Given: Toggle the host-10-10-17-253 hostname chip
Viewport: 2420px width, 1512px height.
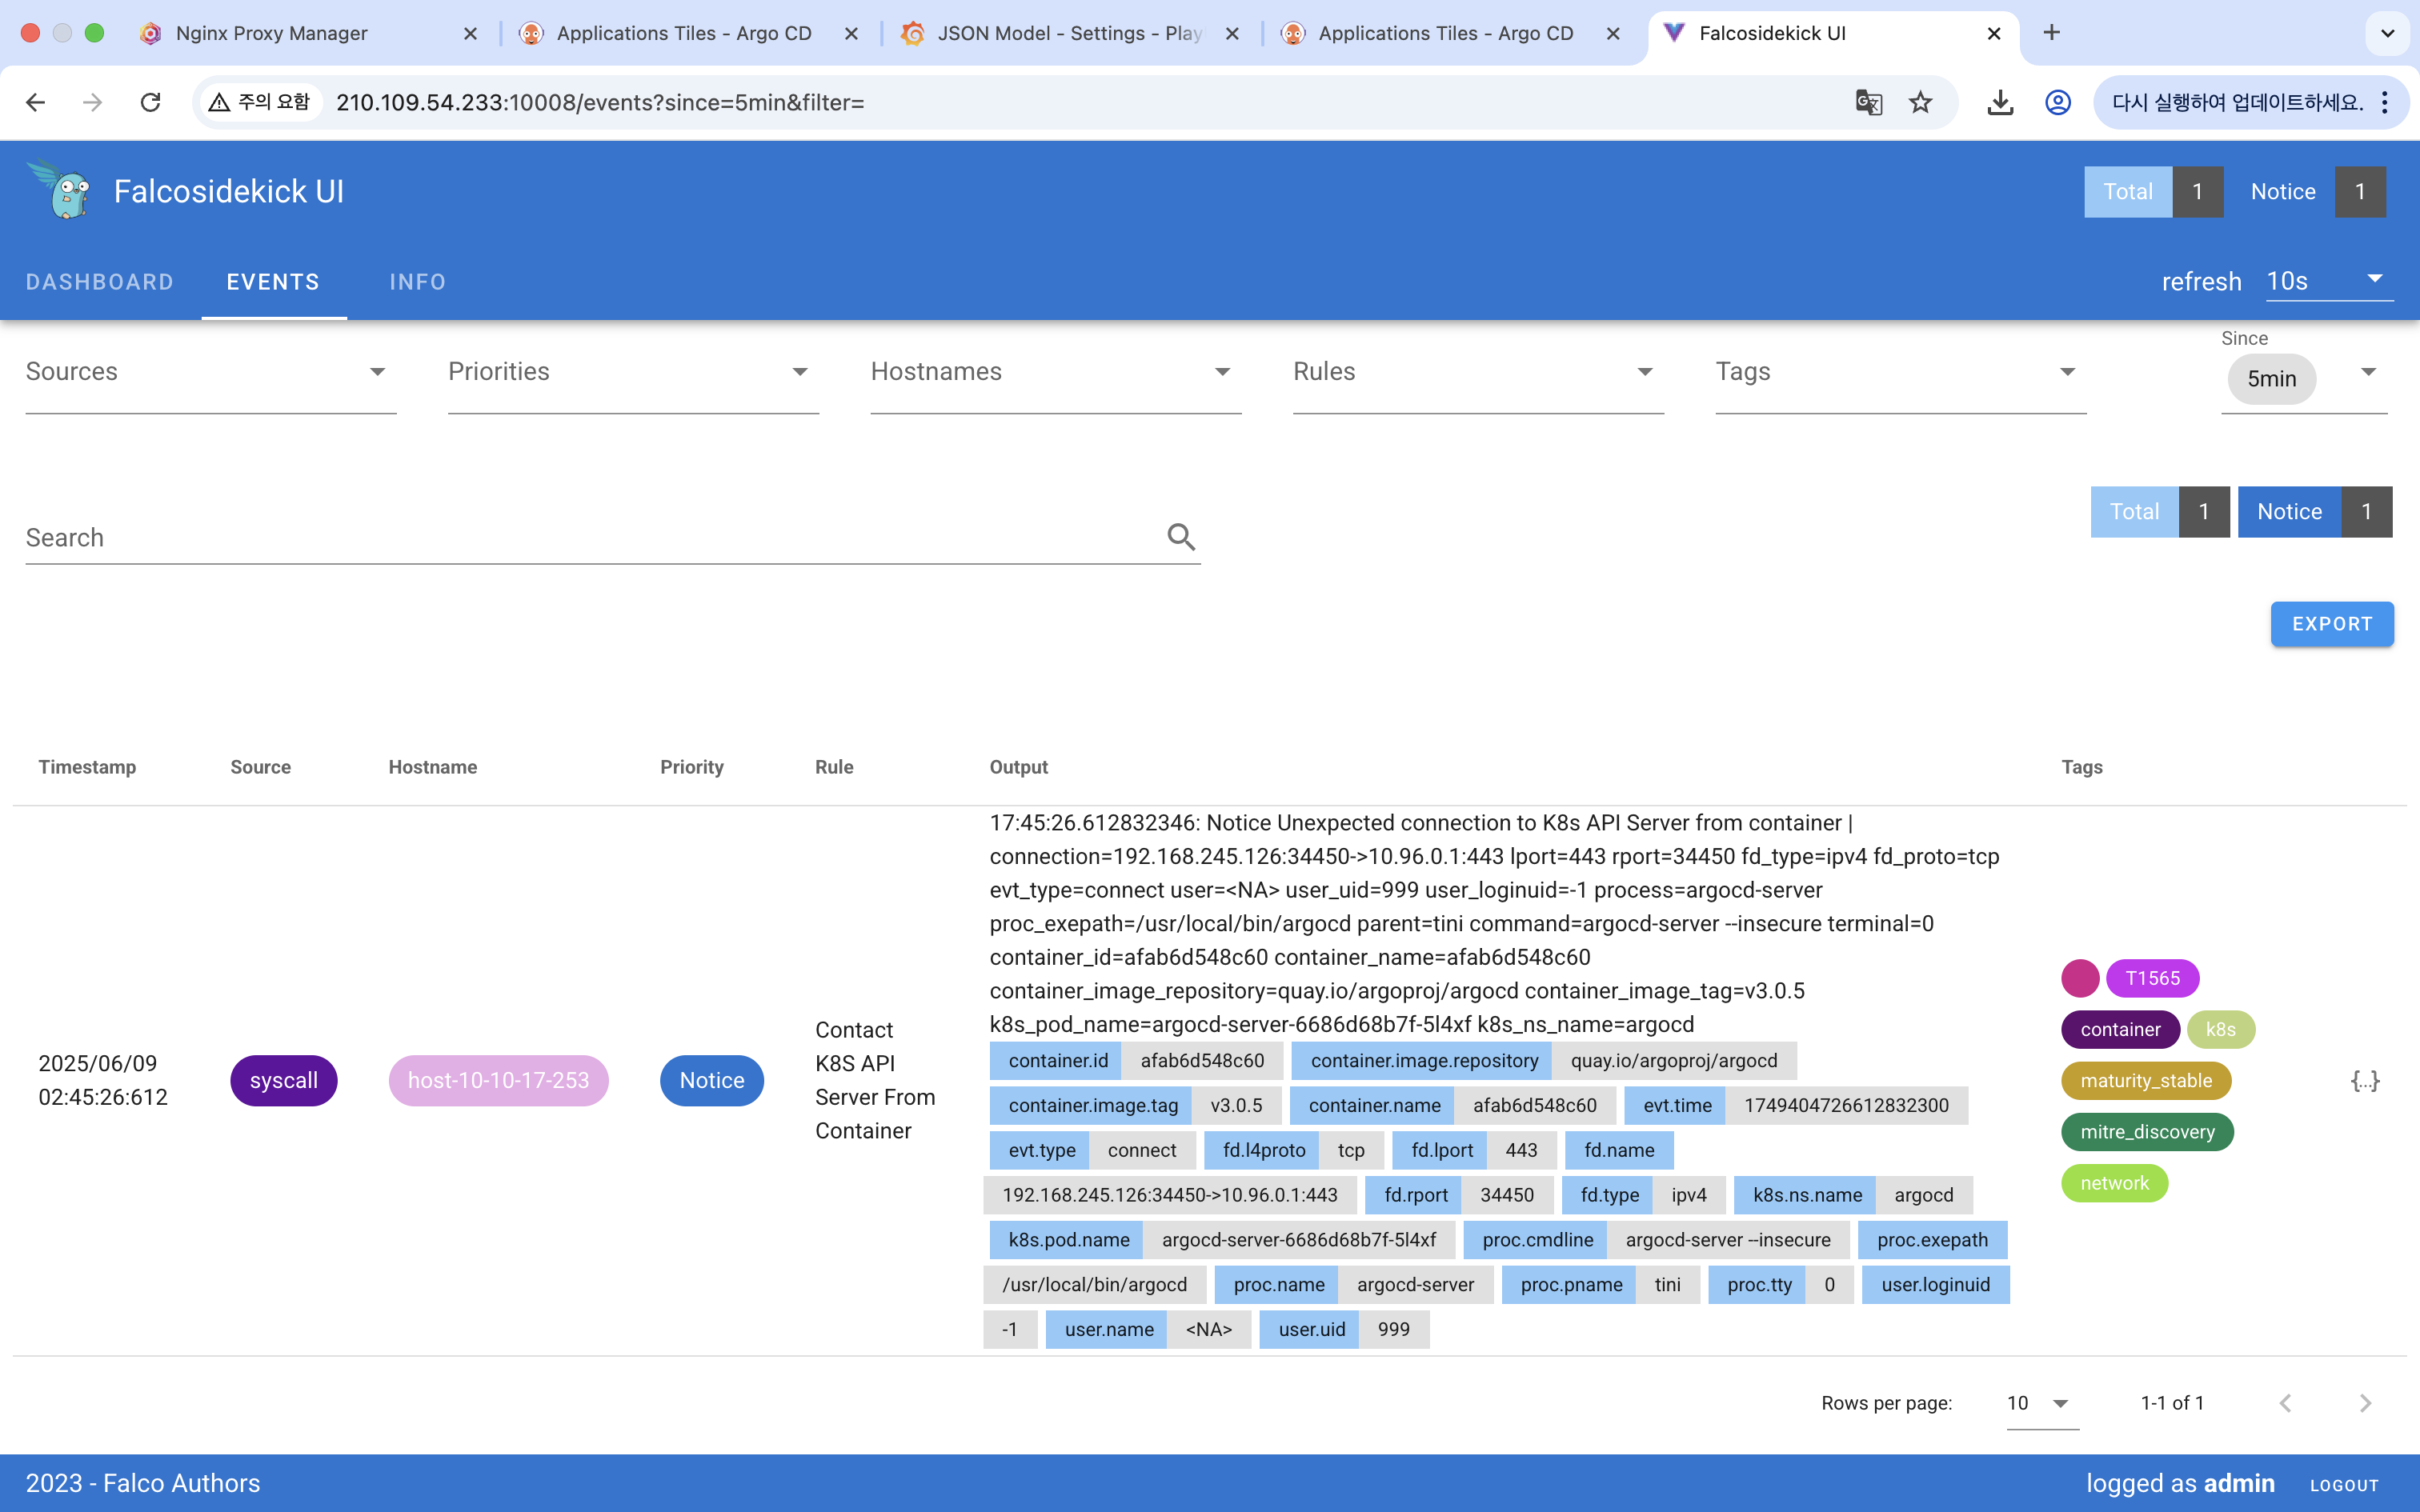Looking at the screenshot, I should point(498,1080).
